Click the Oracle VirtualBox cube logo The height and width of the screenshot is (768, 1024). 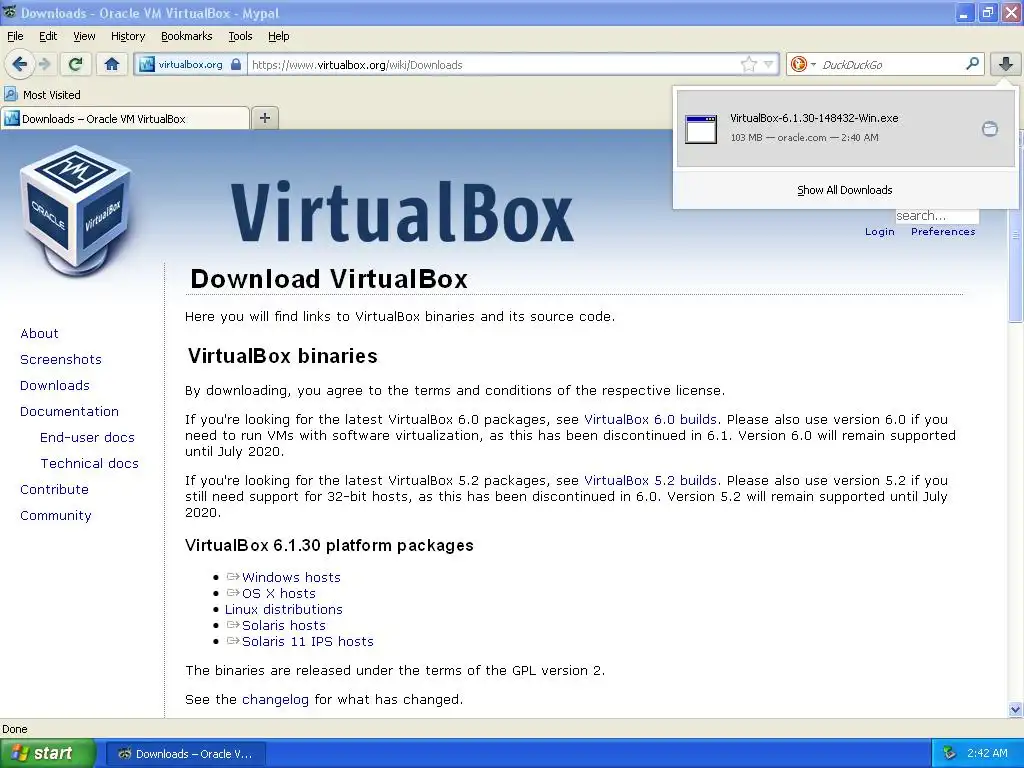[76, 212]
